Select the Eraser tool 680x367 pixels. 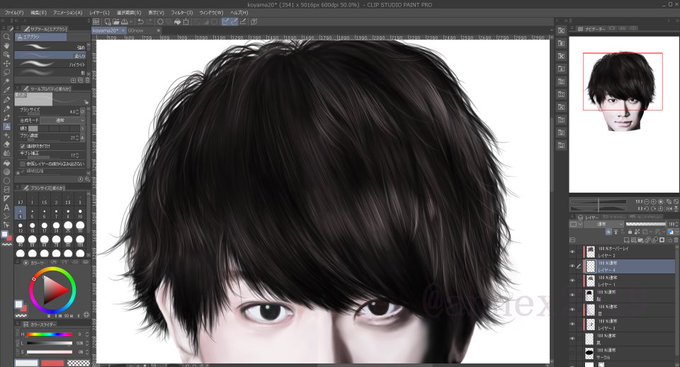tap(7, 144)
